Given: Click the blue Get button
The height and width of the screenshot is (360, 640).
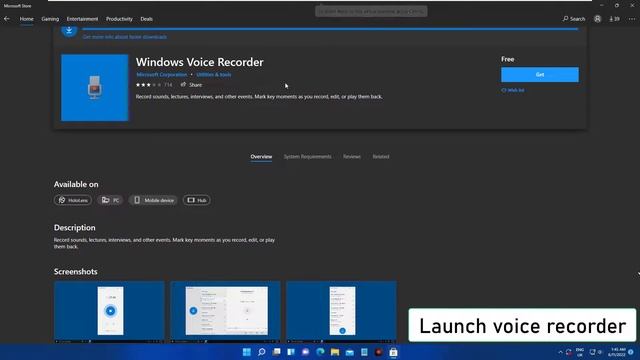Looking at the screenshot, I should (x=540, y=75).
